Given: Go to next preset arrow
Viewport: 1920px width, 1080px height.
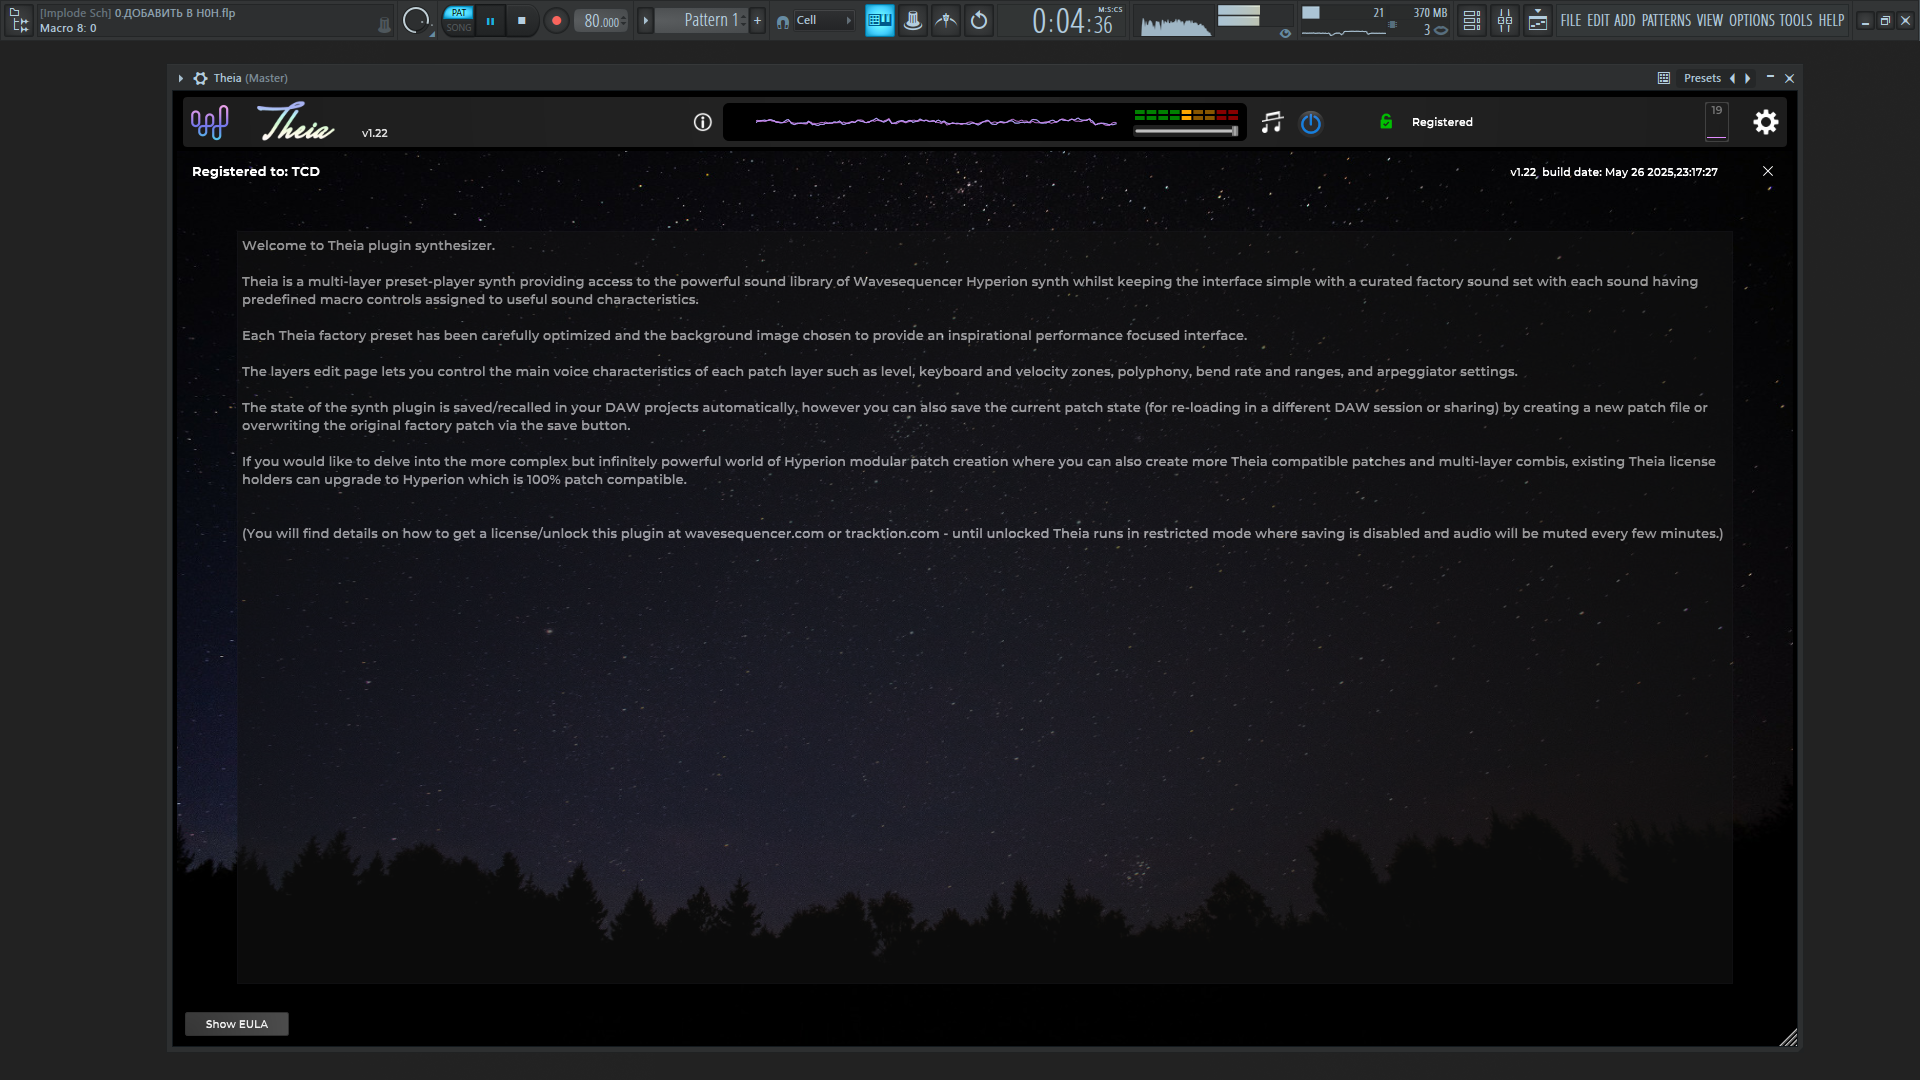Looking at the screenshot, I should [1747, 78].
